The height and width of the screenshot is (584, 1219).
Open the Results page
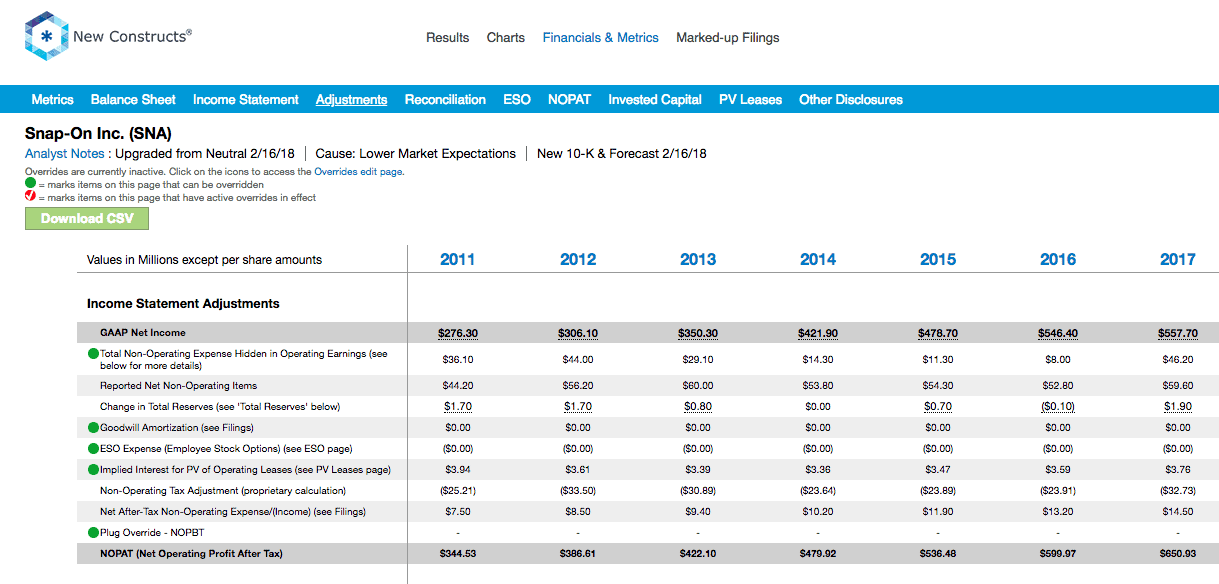tap(447, 38)
